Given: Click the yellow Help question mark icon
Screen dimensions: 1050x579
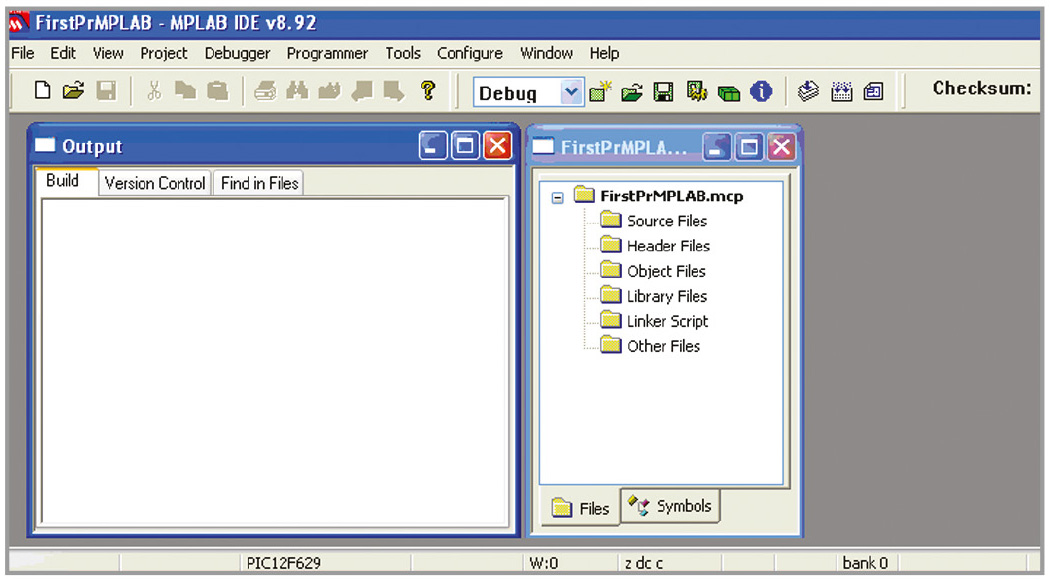Looking at the screenshot, I should (428, 92).
